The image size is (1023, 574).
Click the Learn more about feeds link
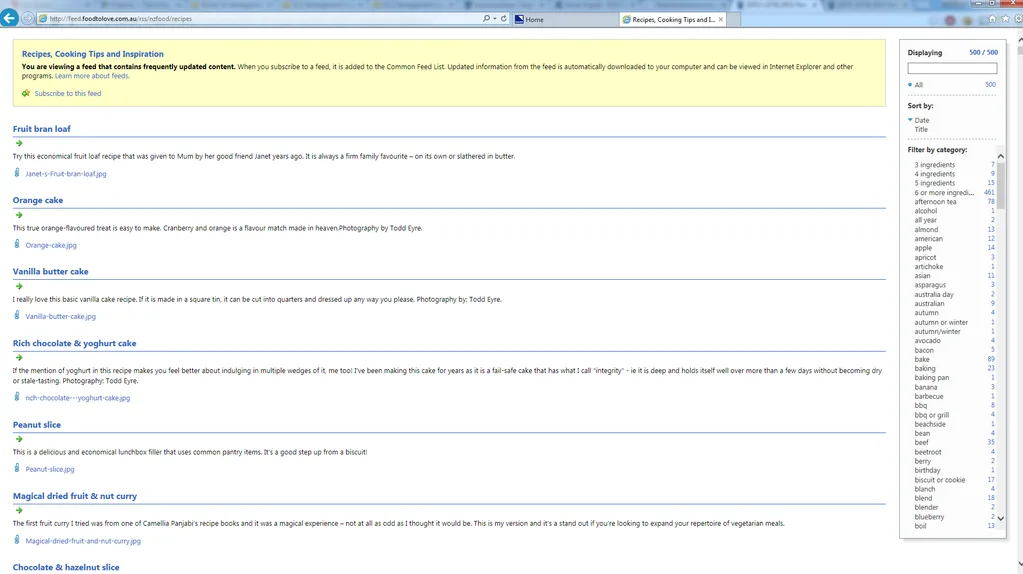[92, 76]
